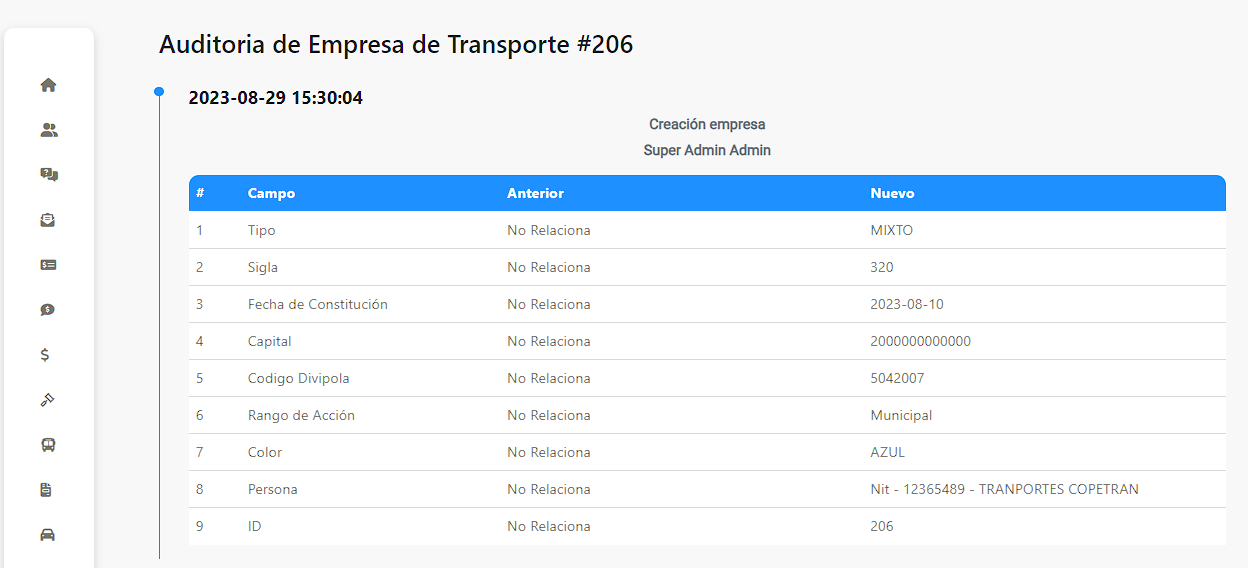Open the Users group icon

click(48, 130)
